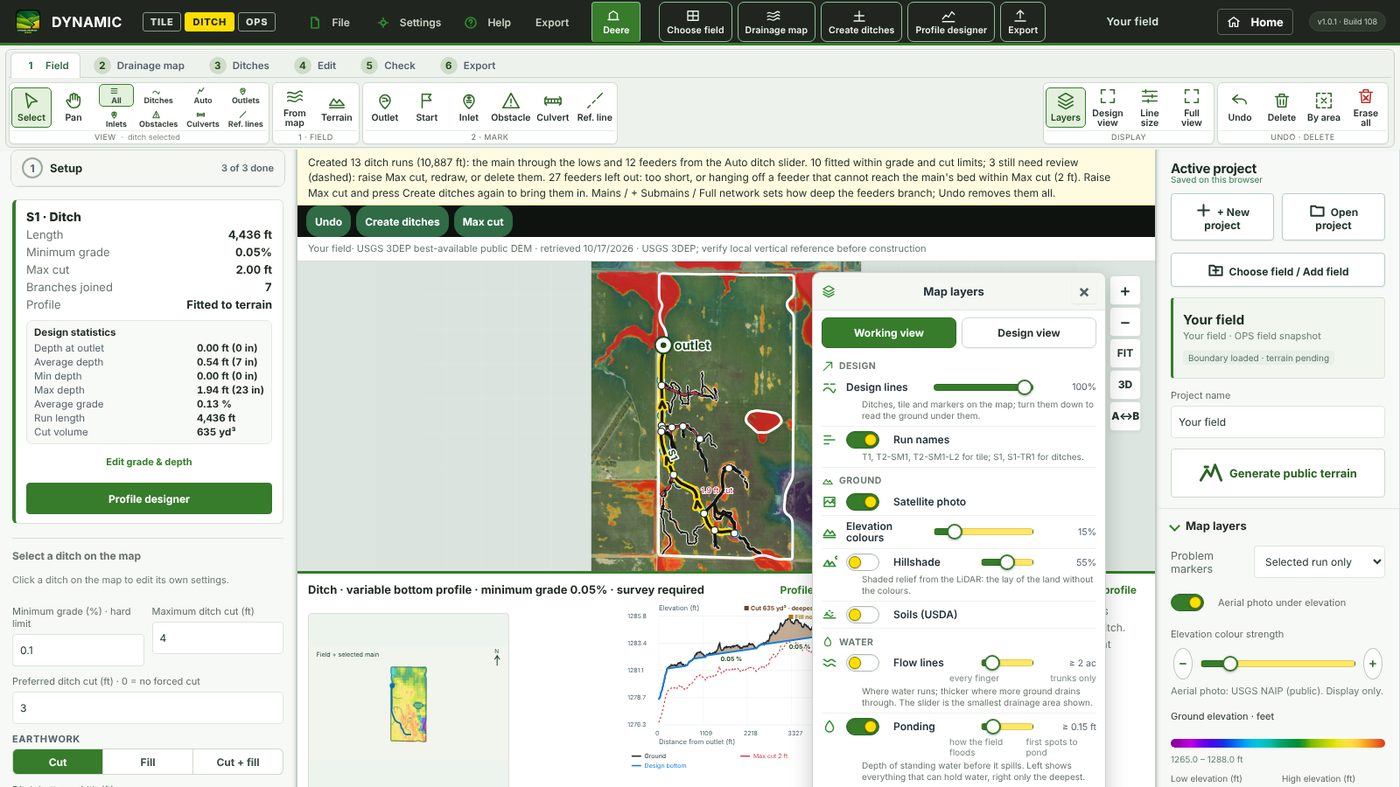Click the From map tool
Viewport: 1400px width, 787px height.
click(295, 106)
